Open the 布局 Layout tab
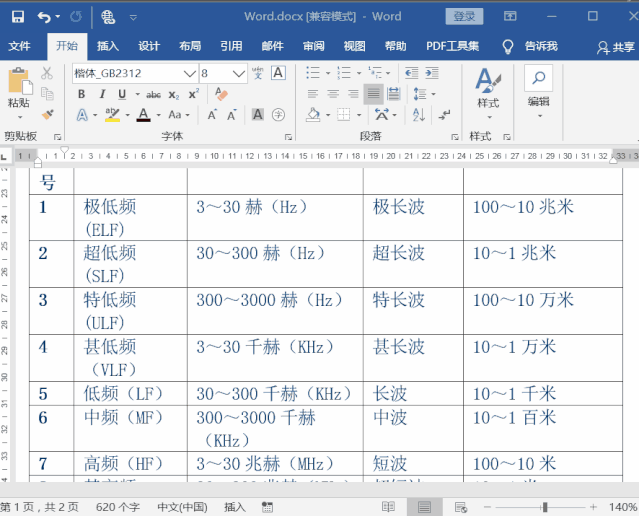639x516 pixels. click(x=190, y=46)
